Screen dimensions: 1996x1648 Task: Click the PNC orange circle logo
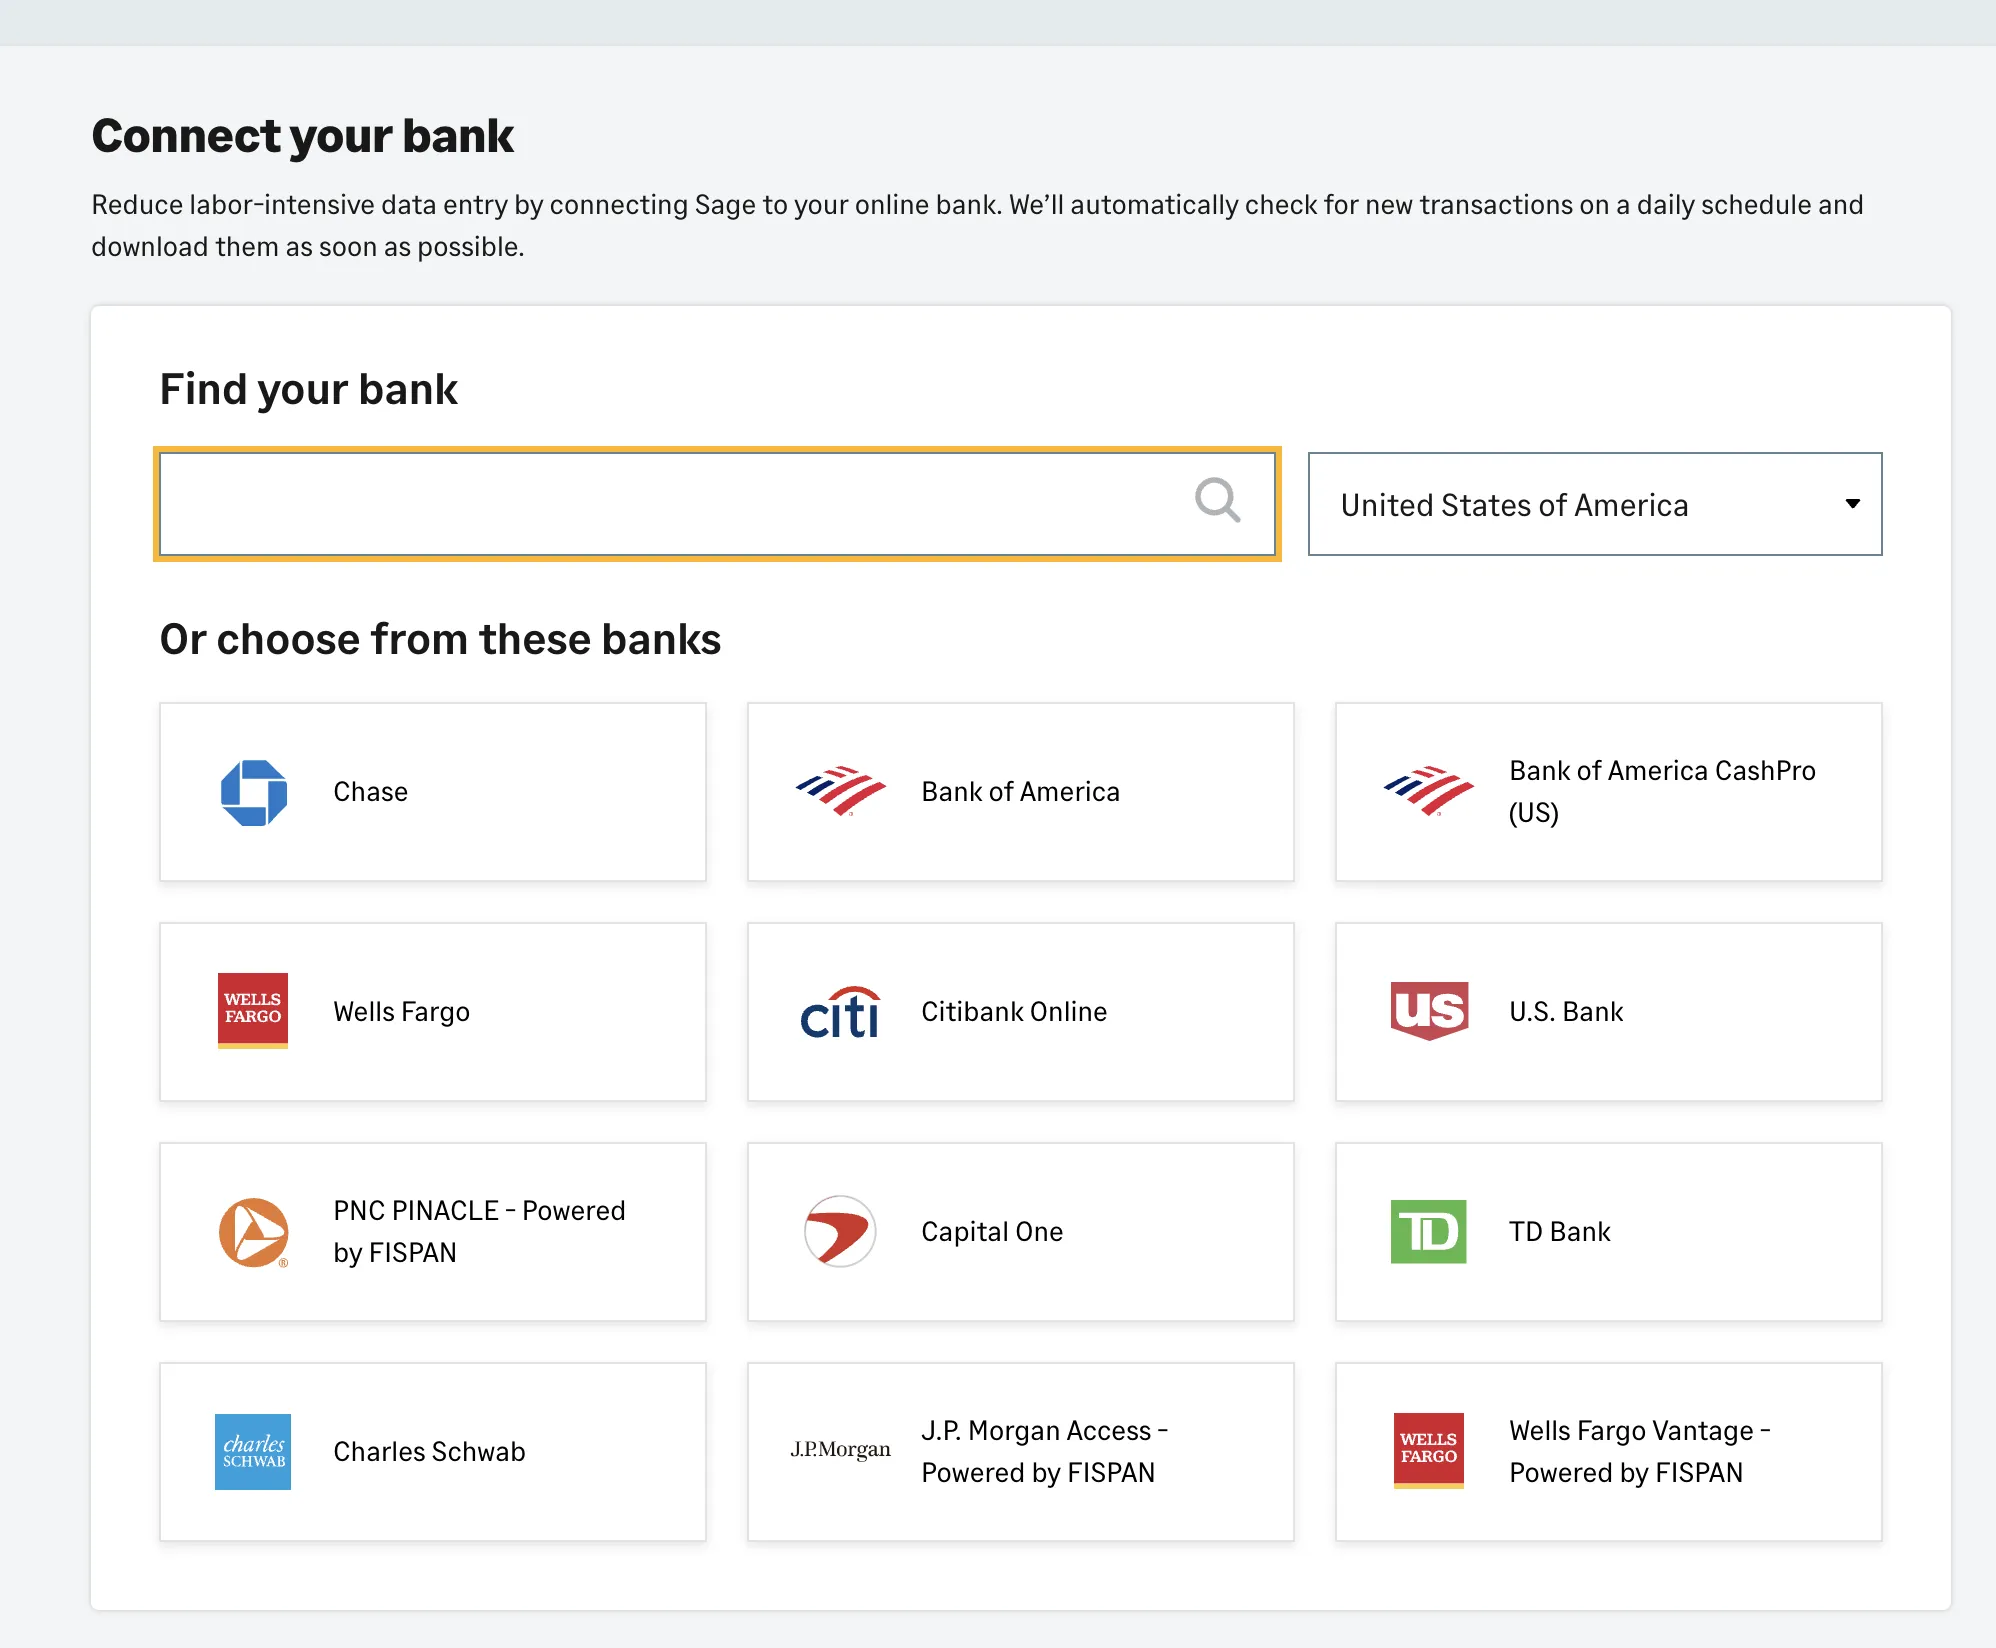click(254, 1232)
